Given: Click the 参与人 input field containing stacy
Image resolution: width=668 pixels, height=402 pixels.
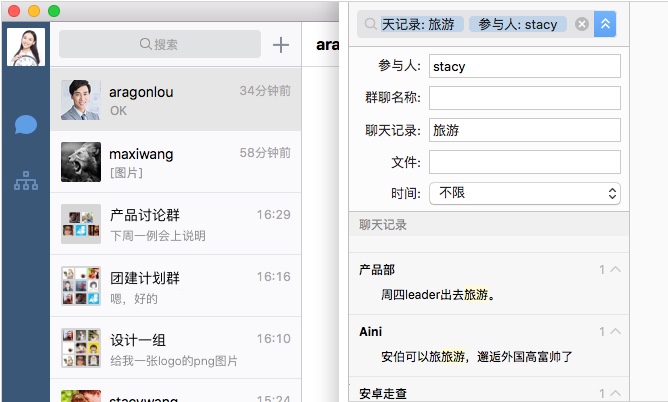Looking at the screenshot, I should point(524,66).
